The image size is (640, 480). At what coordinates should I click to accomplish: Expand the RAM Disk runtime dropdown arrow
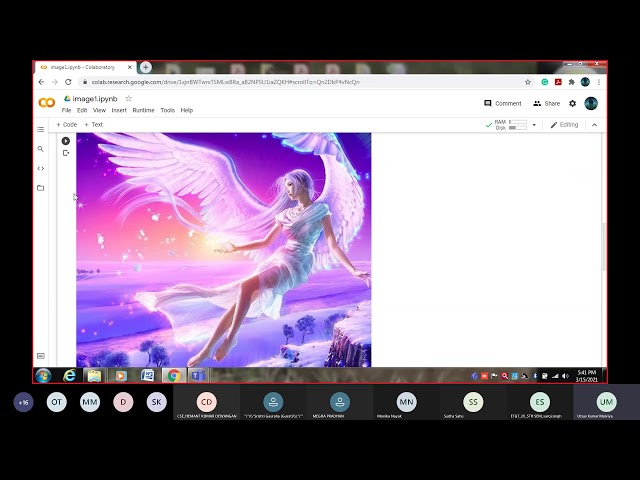534,125
